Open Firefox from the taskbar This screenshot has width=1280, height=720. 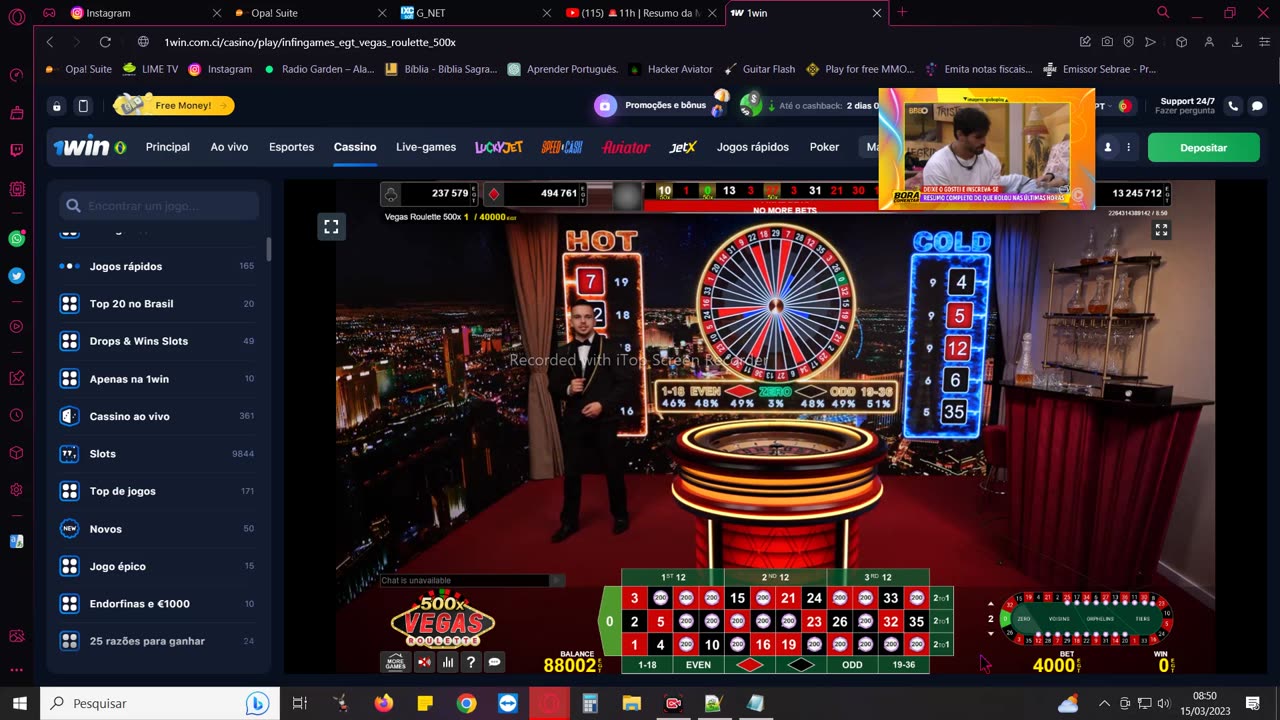click(x=383, y=703)
